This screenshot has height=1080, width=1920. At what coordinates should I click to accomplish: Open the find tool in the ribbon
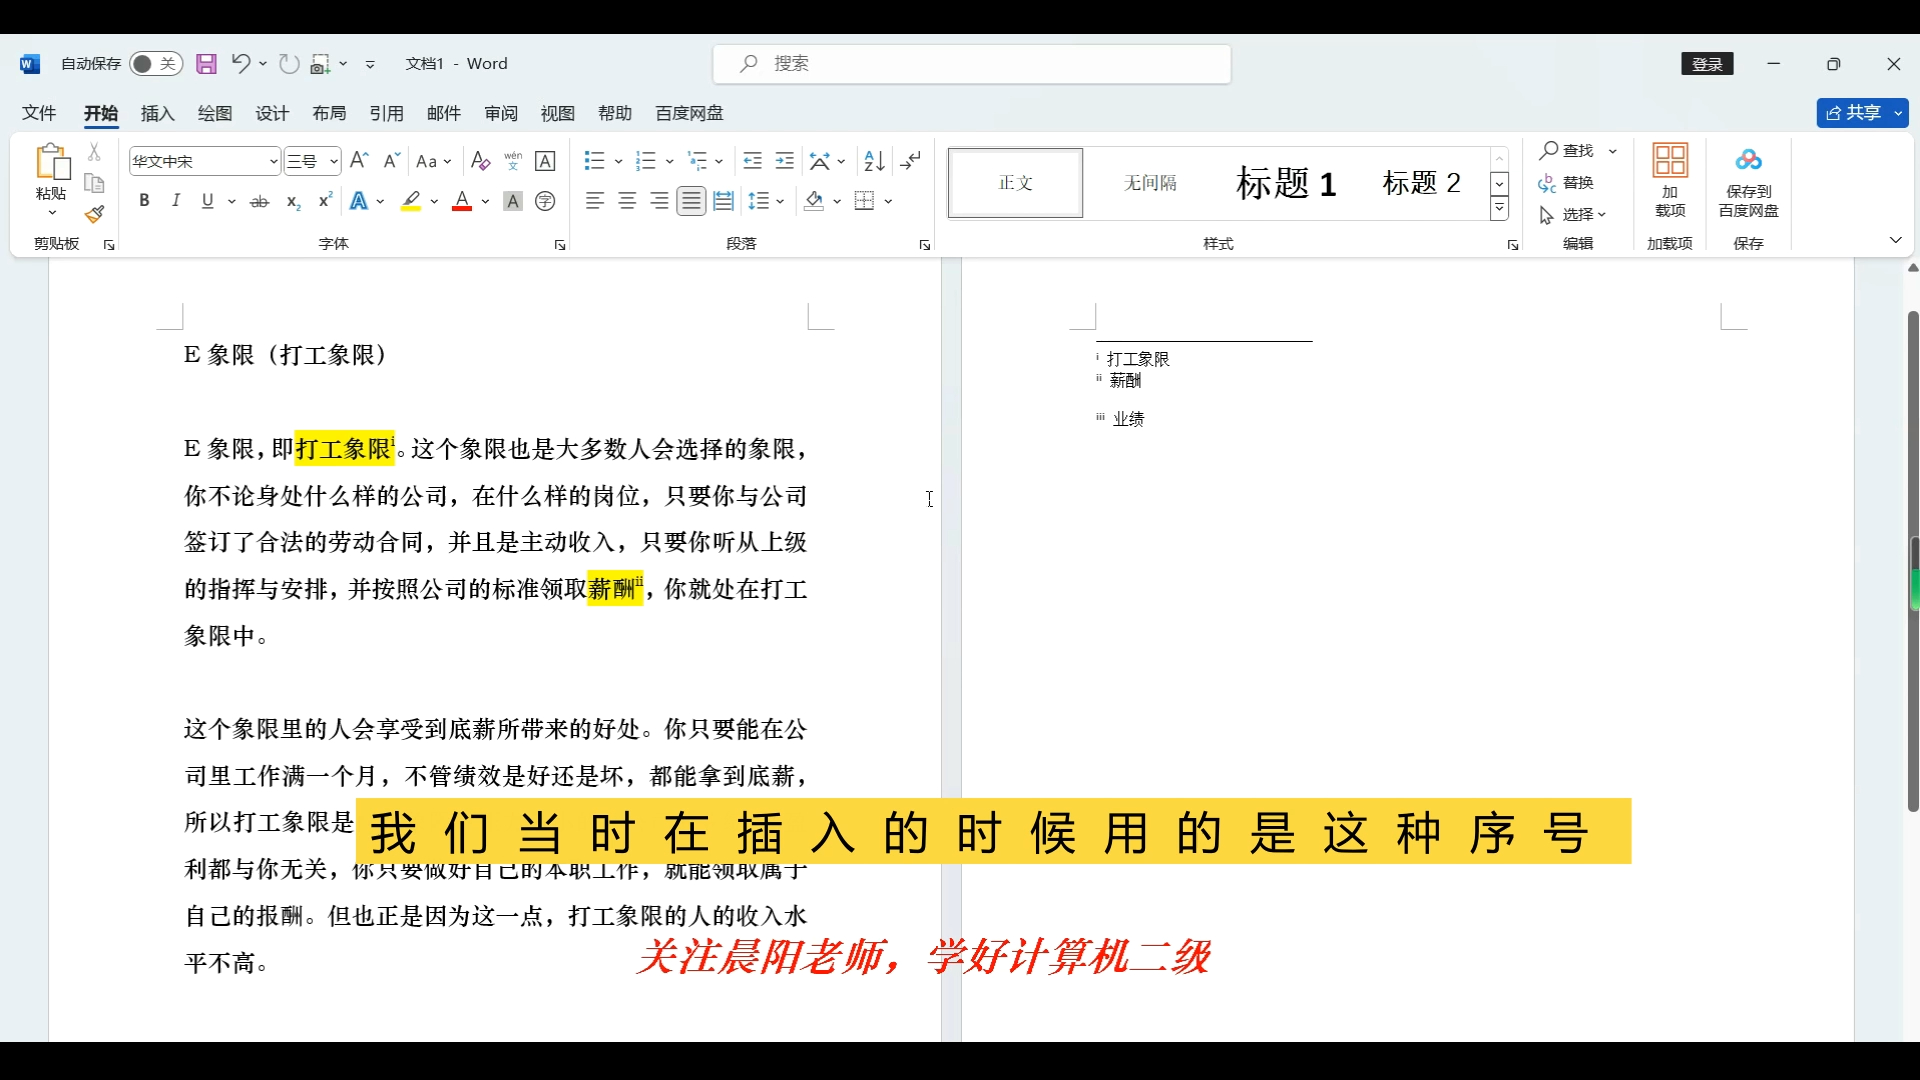[1576, 150]
